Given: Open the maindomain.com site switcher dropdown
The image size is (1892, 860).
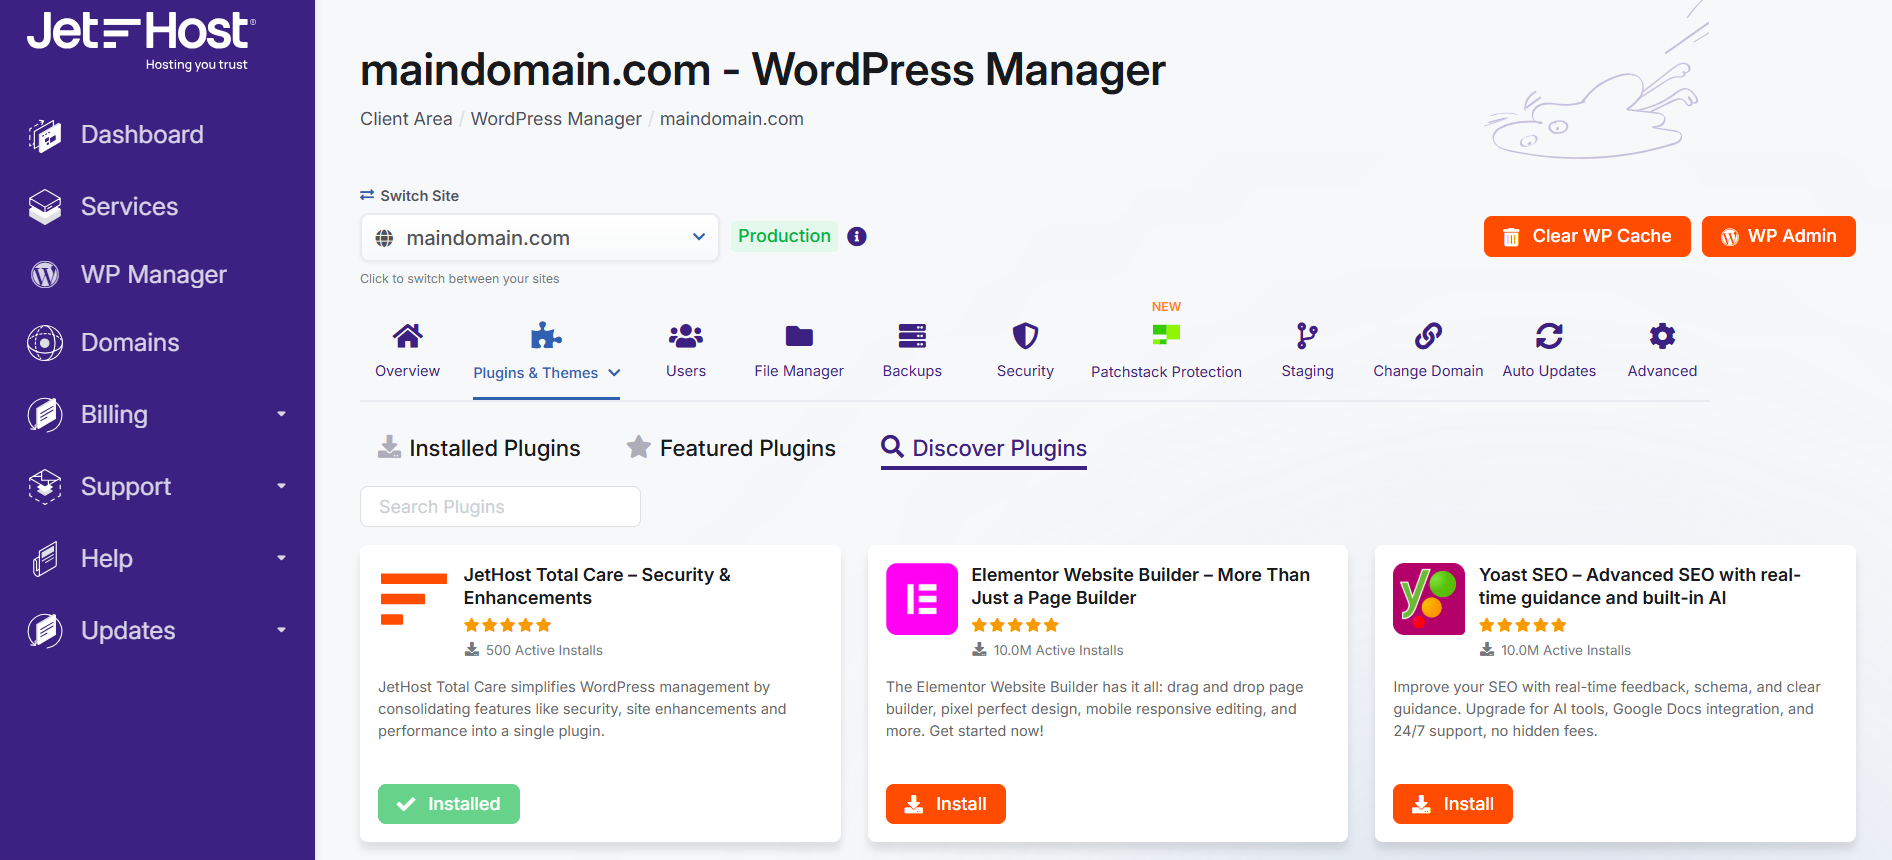Looking at the screenshot, I should (x=539, y=238).
